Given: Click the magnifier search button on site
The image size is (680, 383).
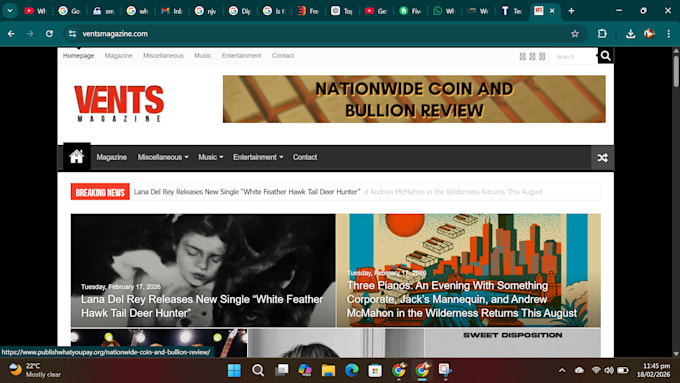Looking at the screenshot, I should (605, 56).
